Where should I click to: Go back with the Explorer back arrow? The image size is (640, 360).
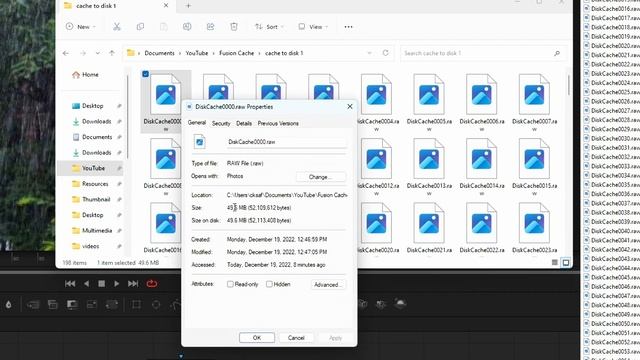(x=66, y=53)
